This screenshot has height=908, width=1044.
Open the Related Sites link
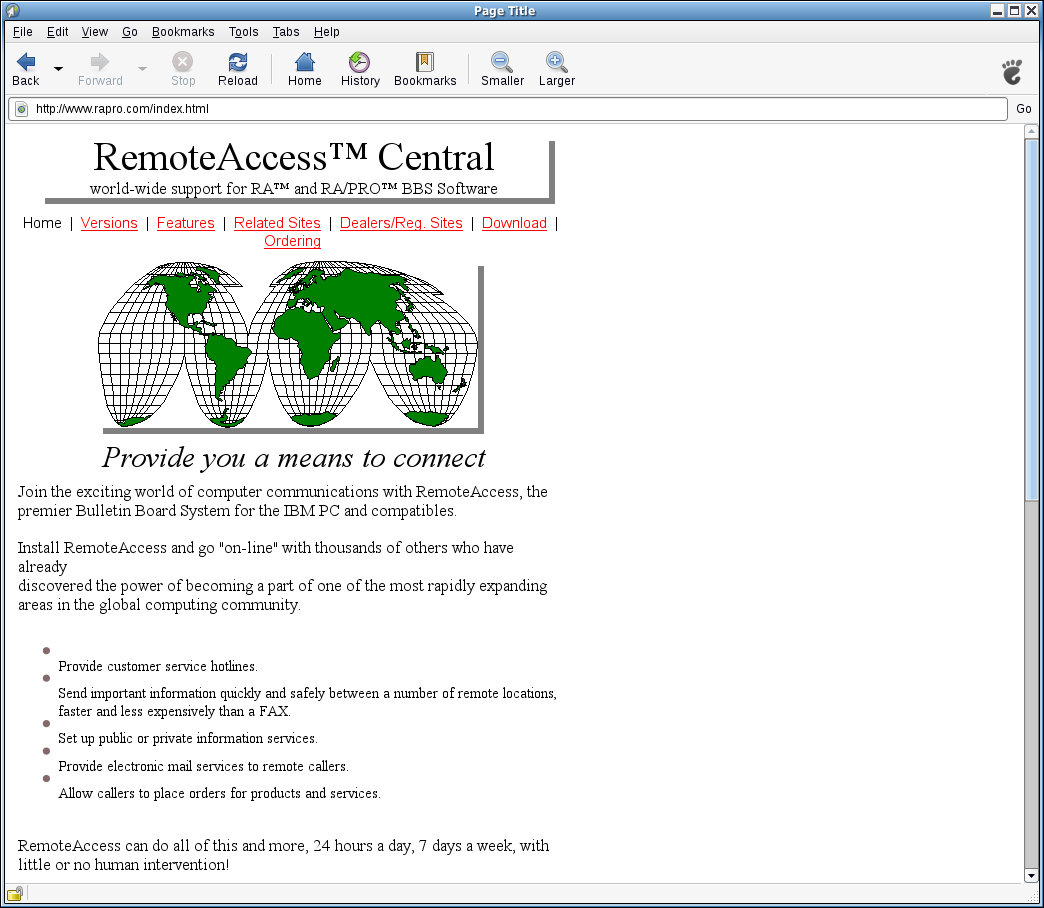[277, 223]
